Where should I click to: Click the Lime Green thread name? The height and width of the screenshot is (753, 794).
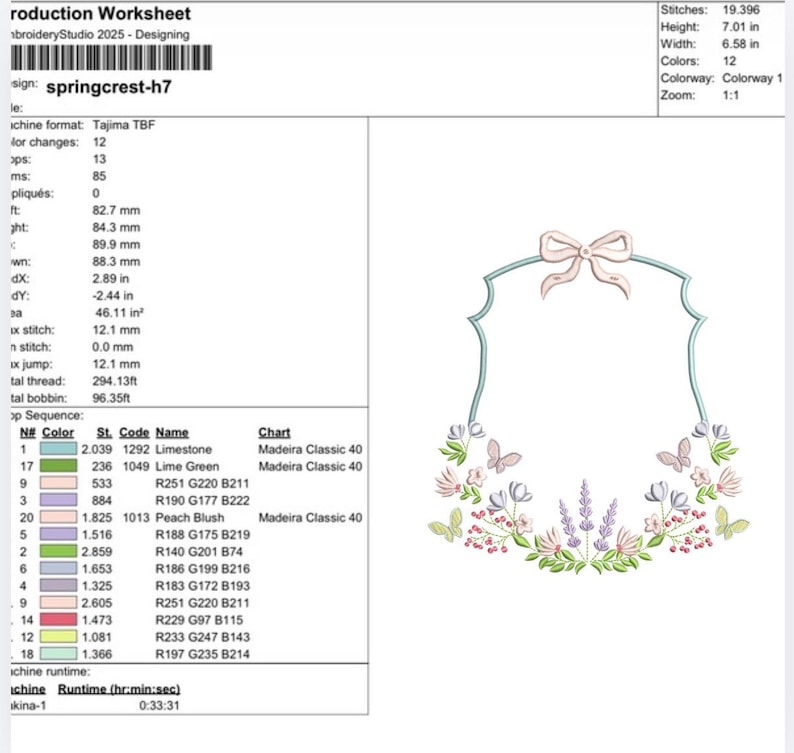tap(187, 466)
